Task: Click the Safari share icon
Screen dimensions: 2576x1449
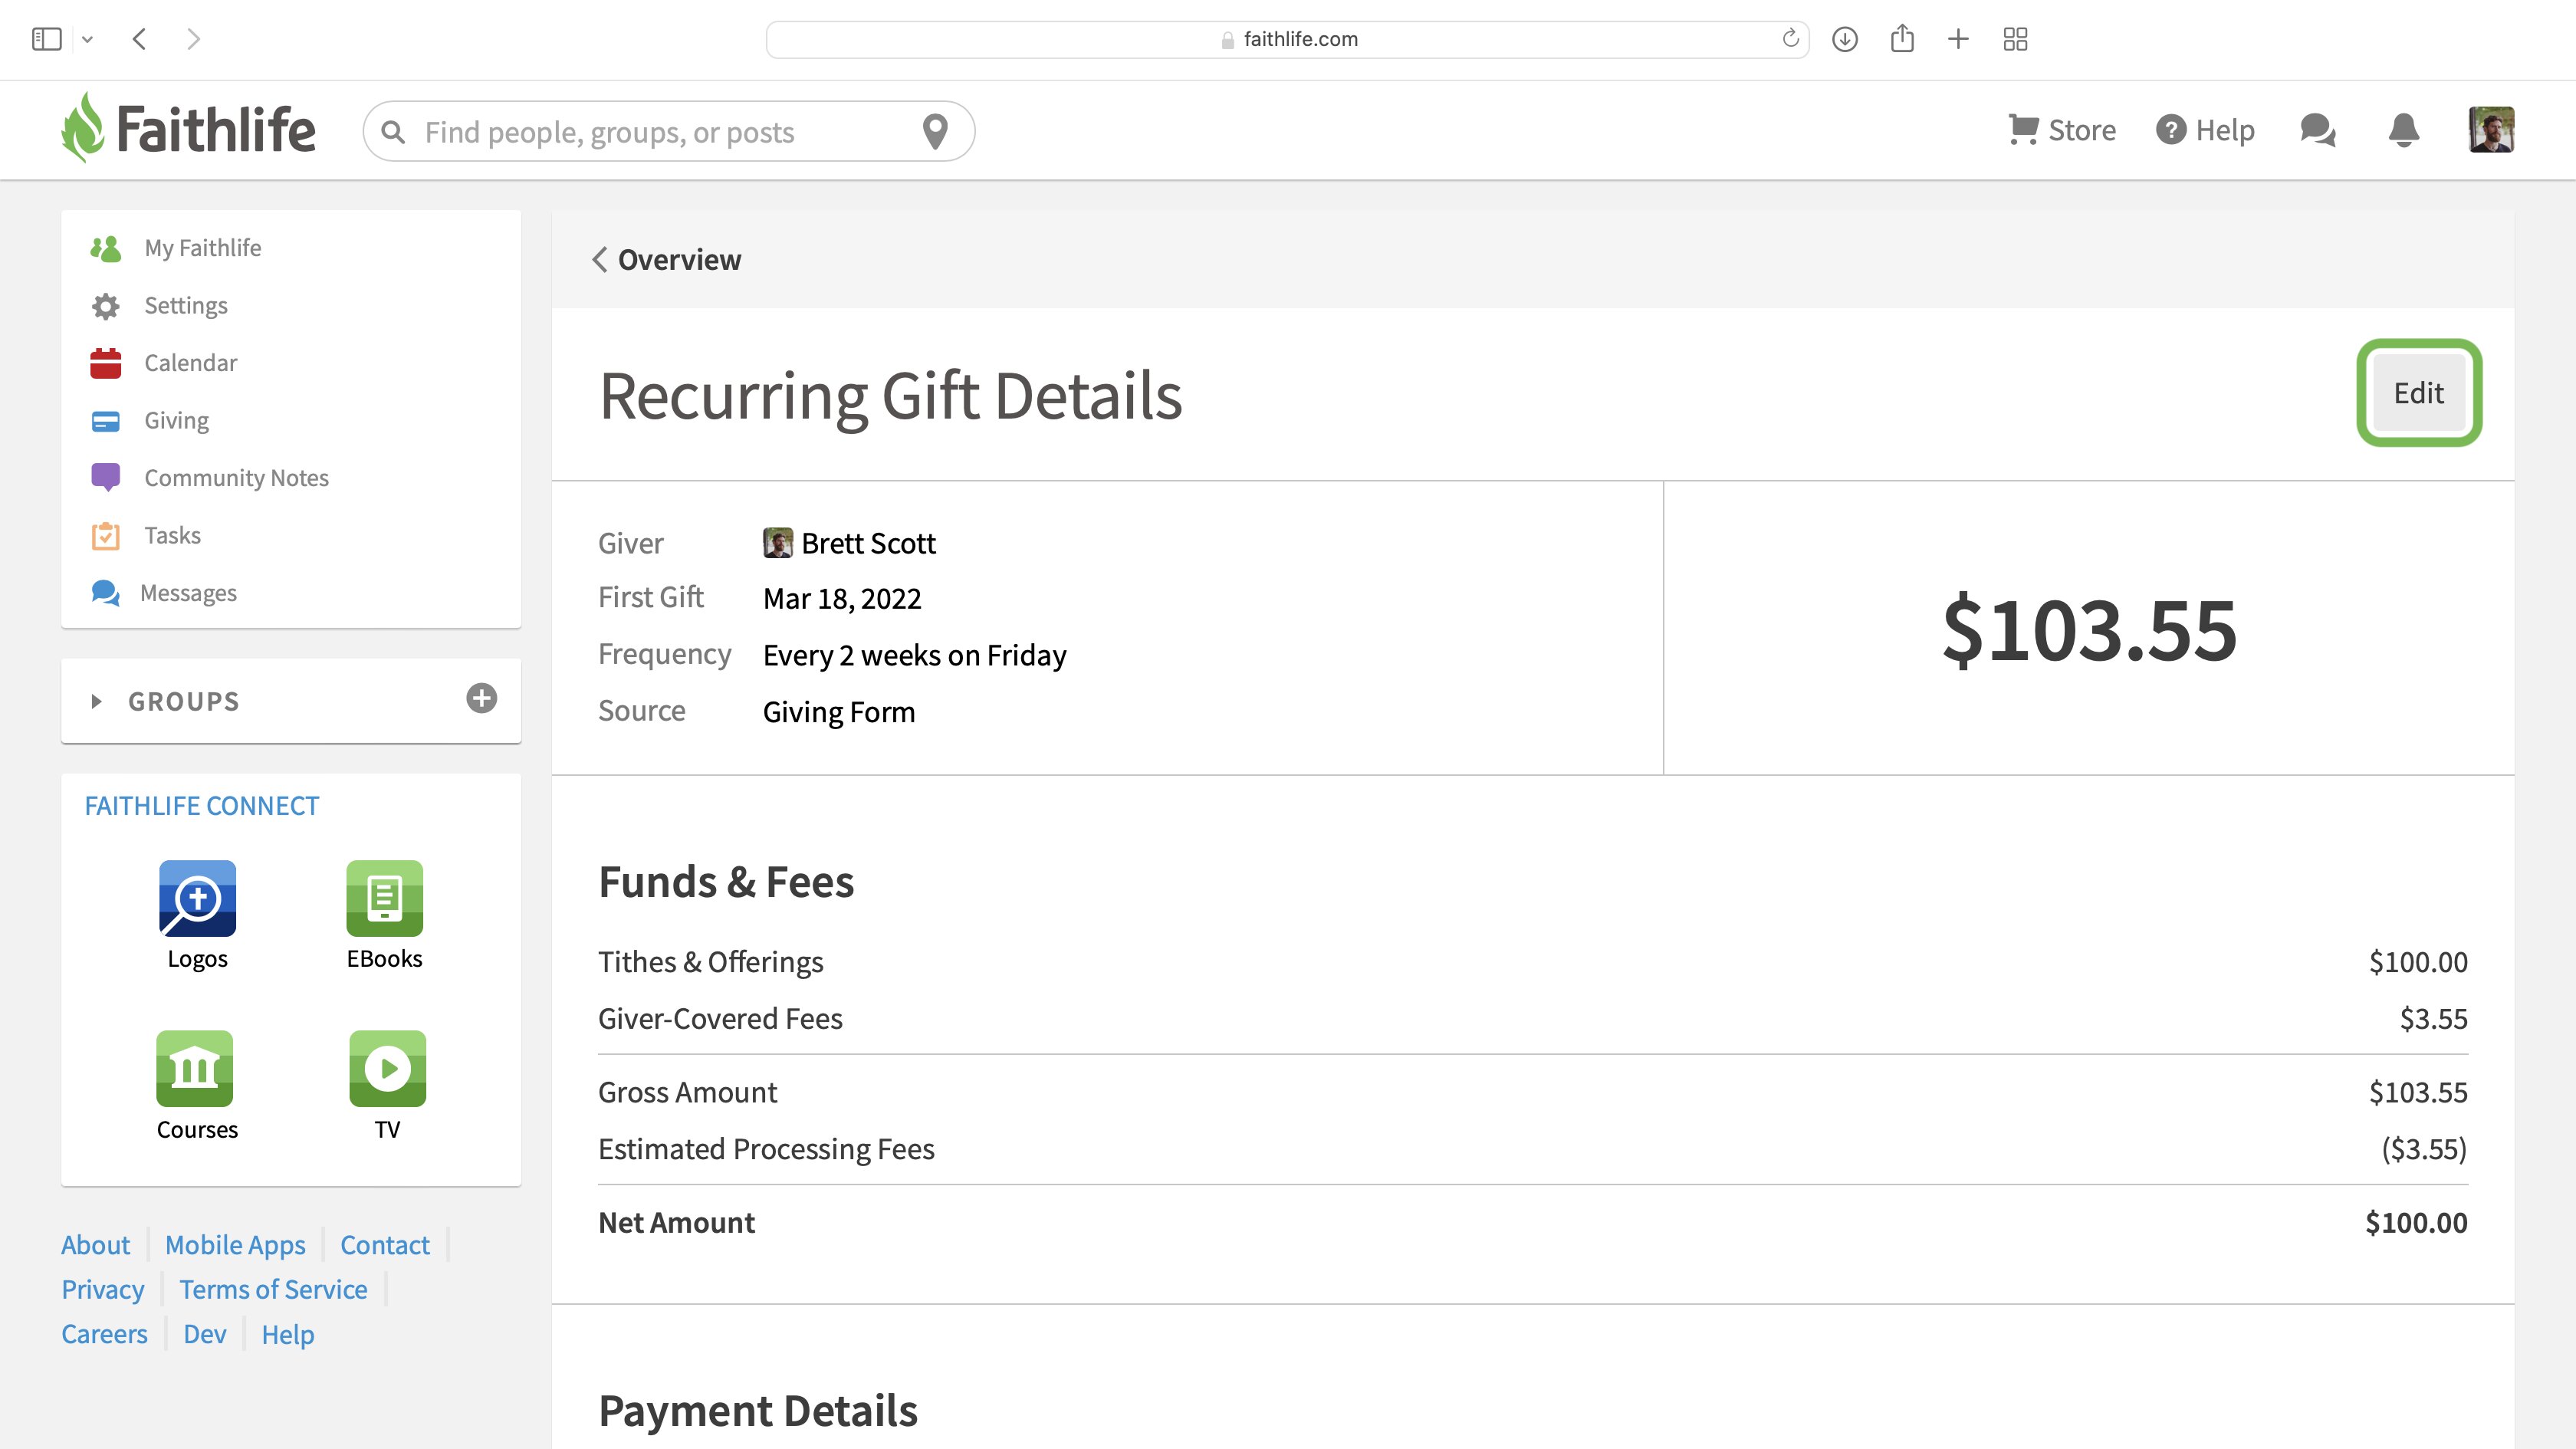Action: [x=1902, y=39]
